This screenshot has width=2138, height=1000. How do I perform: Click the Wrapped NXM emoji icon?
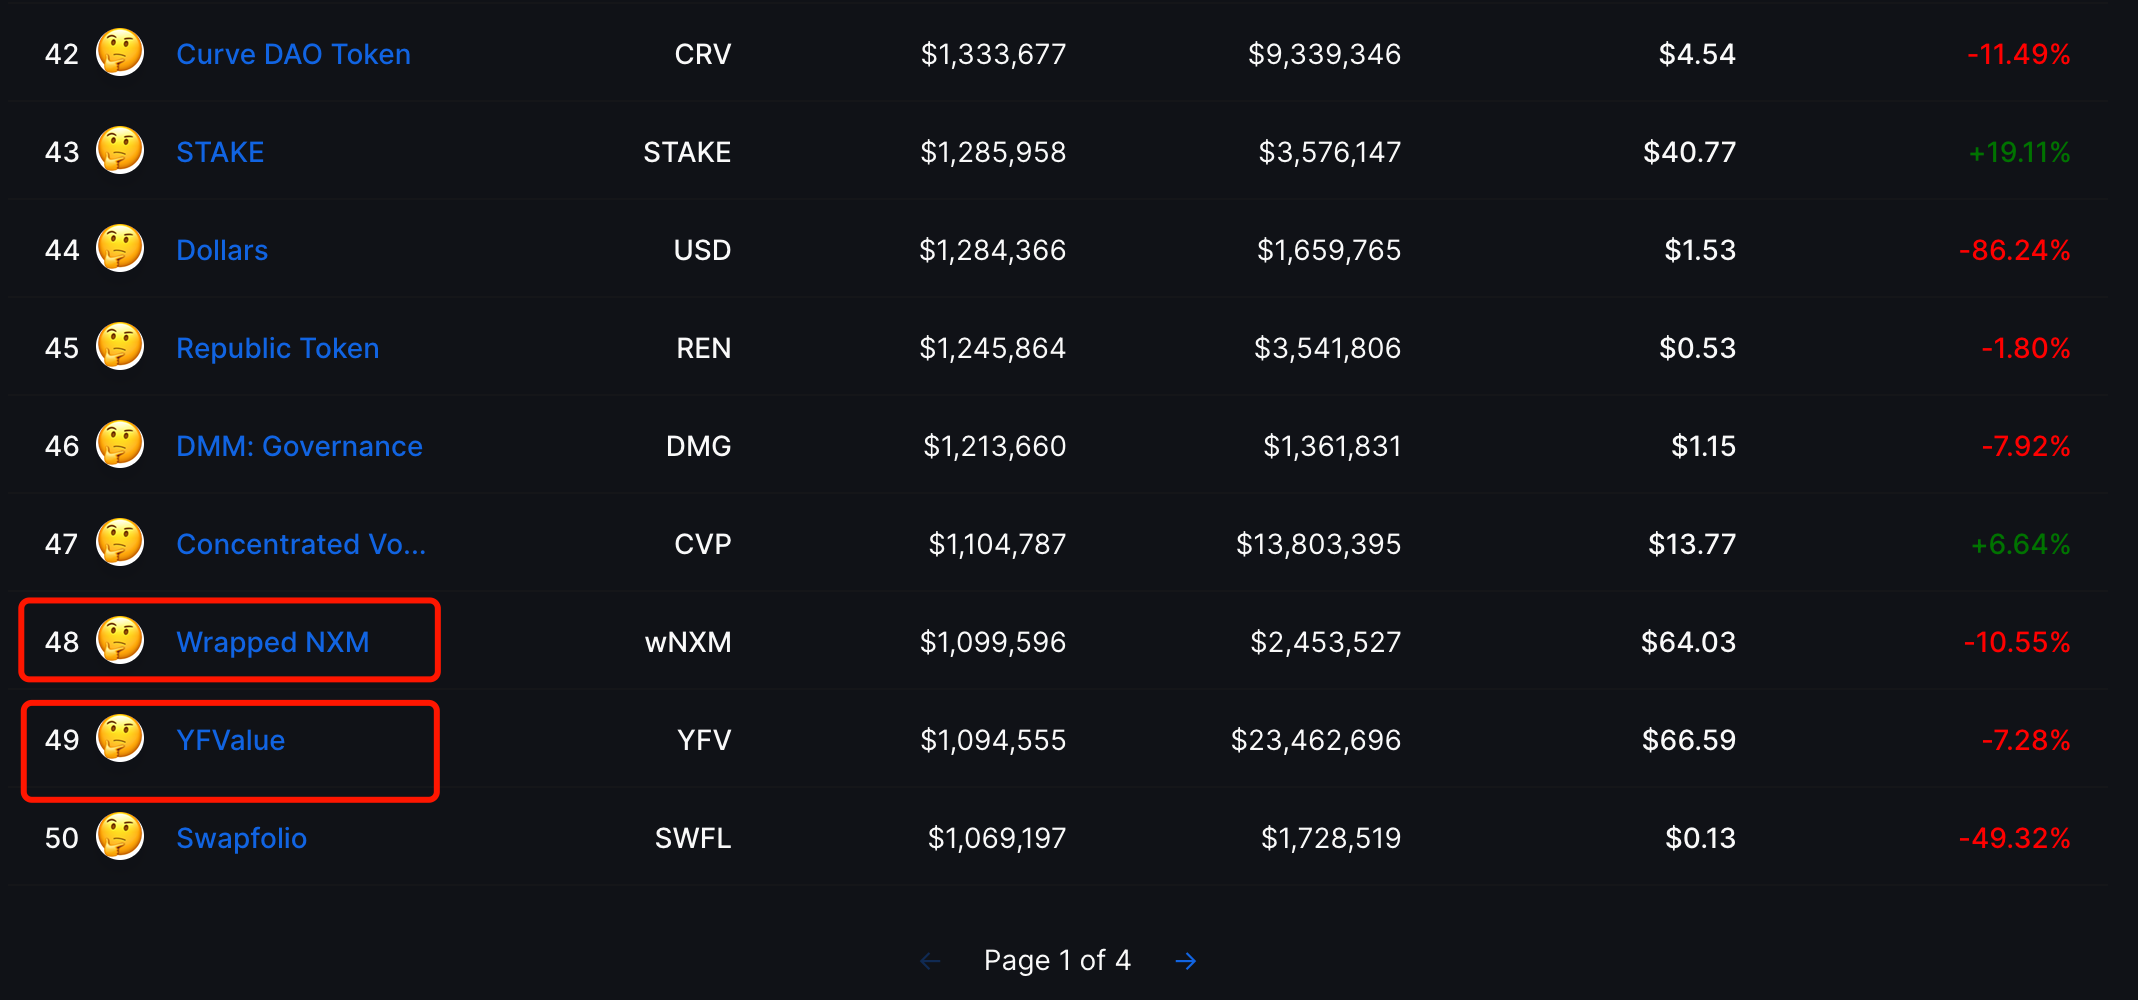120,640
